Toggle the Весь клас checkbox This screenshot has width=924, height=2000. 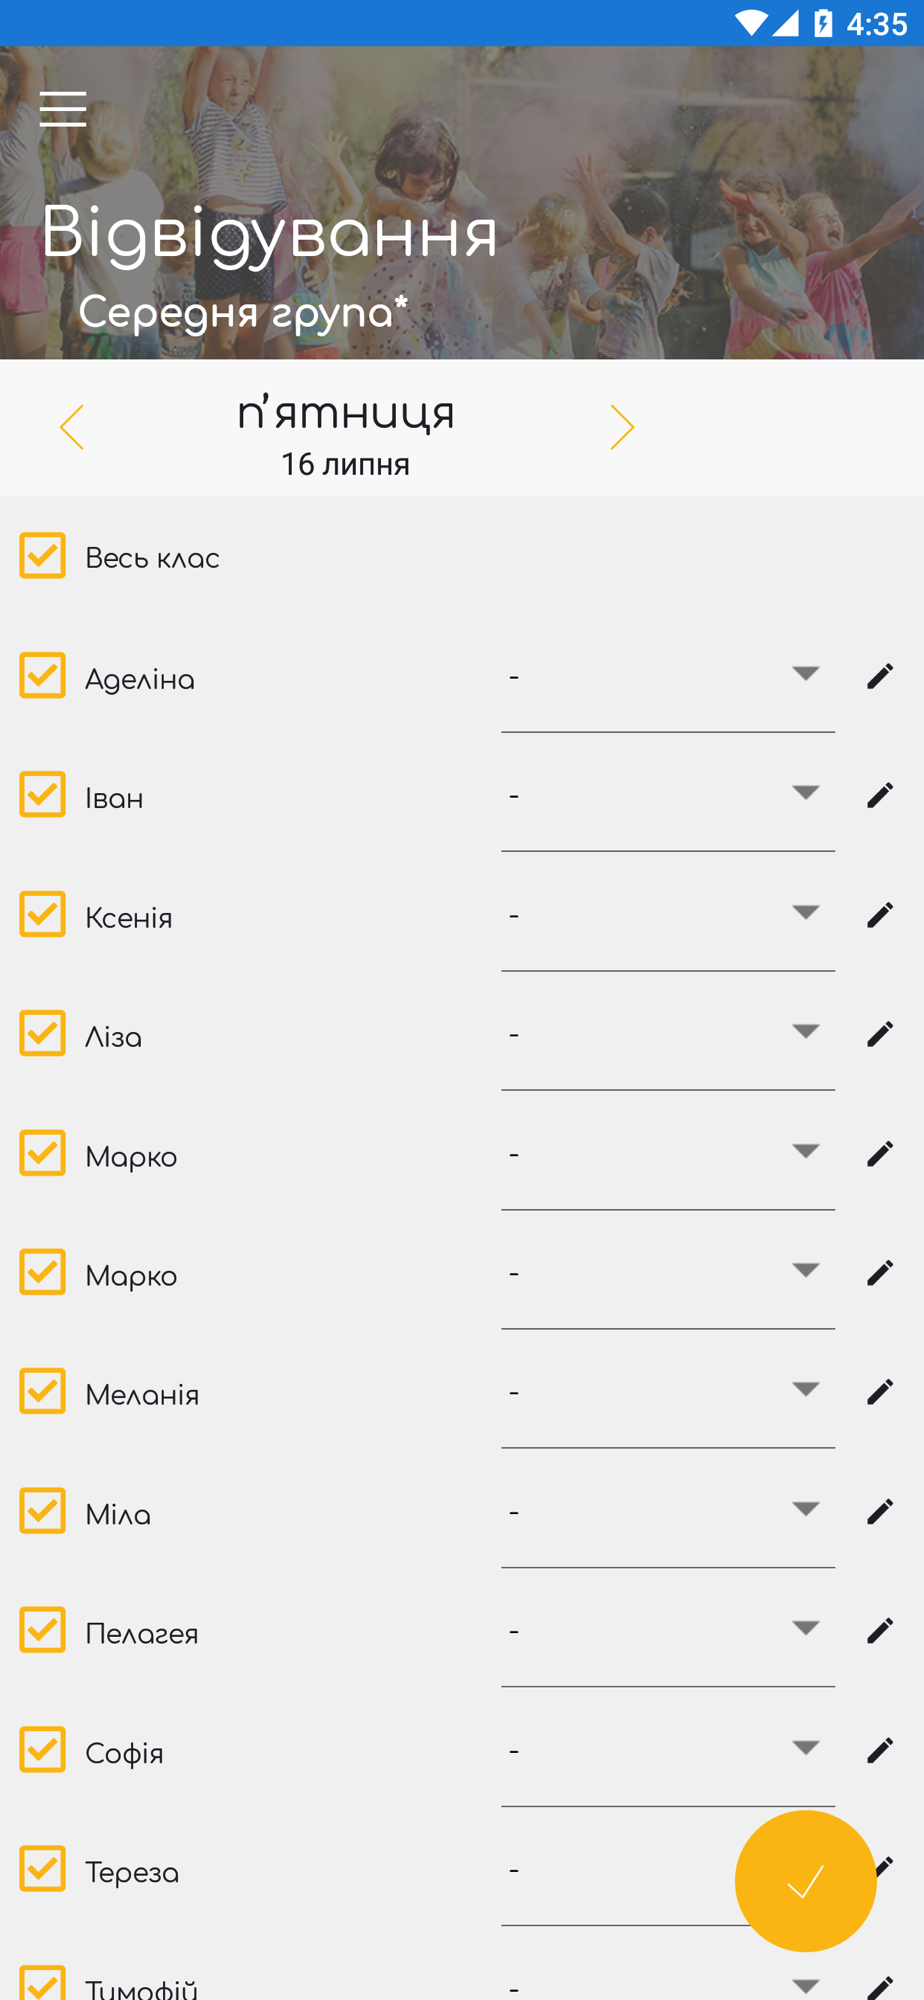[43, 556]
